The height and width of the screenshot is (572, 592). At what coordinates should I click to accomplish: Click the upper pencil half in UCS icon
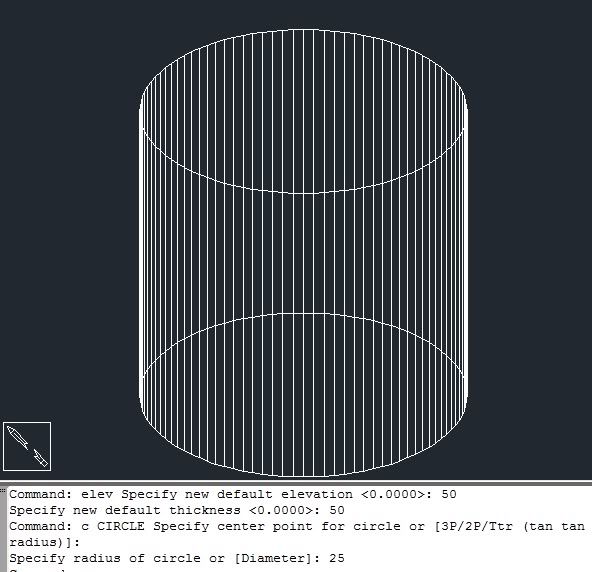pyautogui.click(x=17, y=438)
